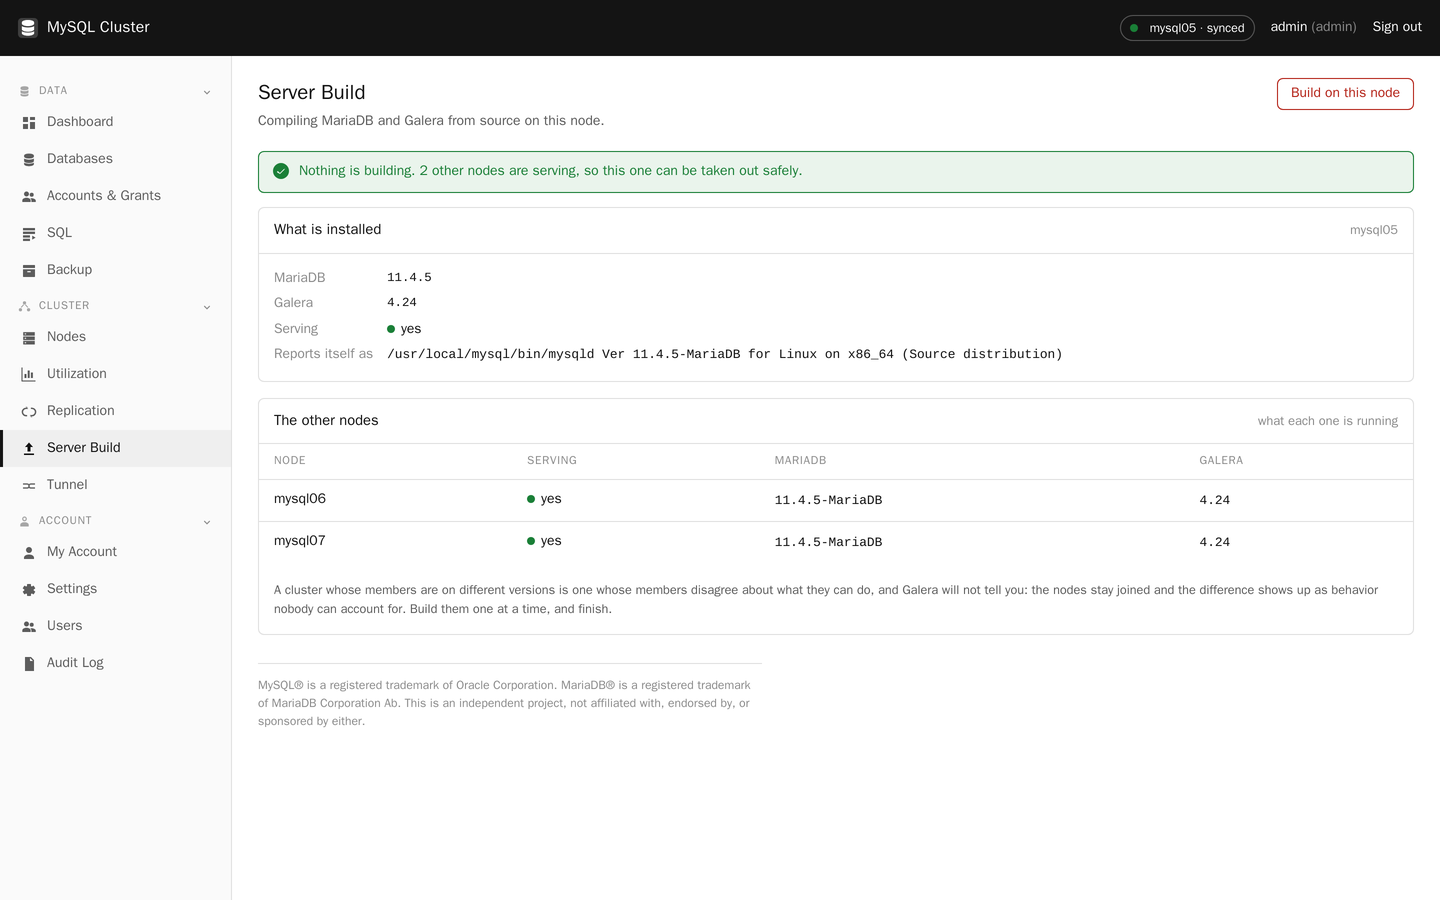Click the Sign out link
The image size is (1440, 900).
pos(1397,27)
